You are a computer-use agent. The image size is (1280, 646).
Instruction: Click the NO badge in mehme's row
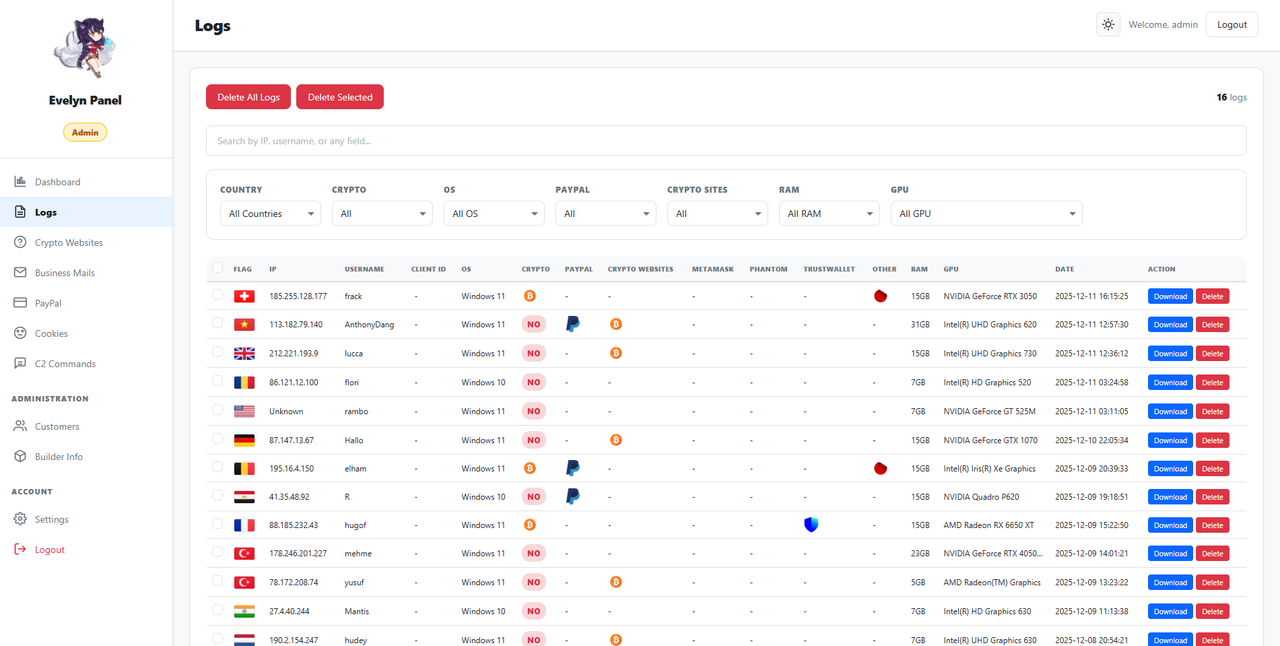534,553
